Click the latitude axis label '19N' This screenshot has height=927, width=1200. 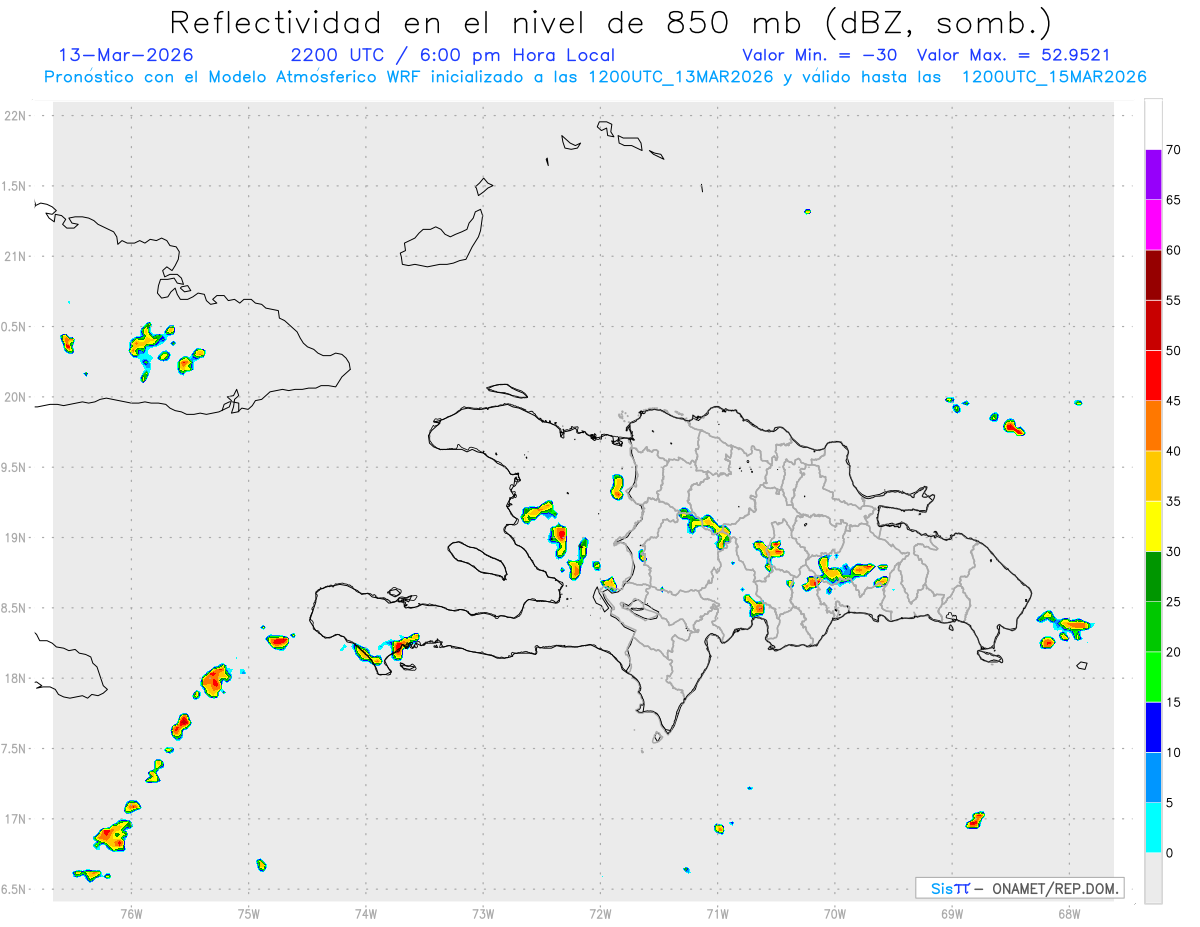pyautogui.click(x=16, y=538)
